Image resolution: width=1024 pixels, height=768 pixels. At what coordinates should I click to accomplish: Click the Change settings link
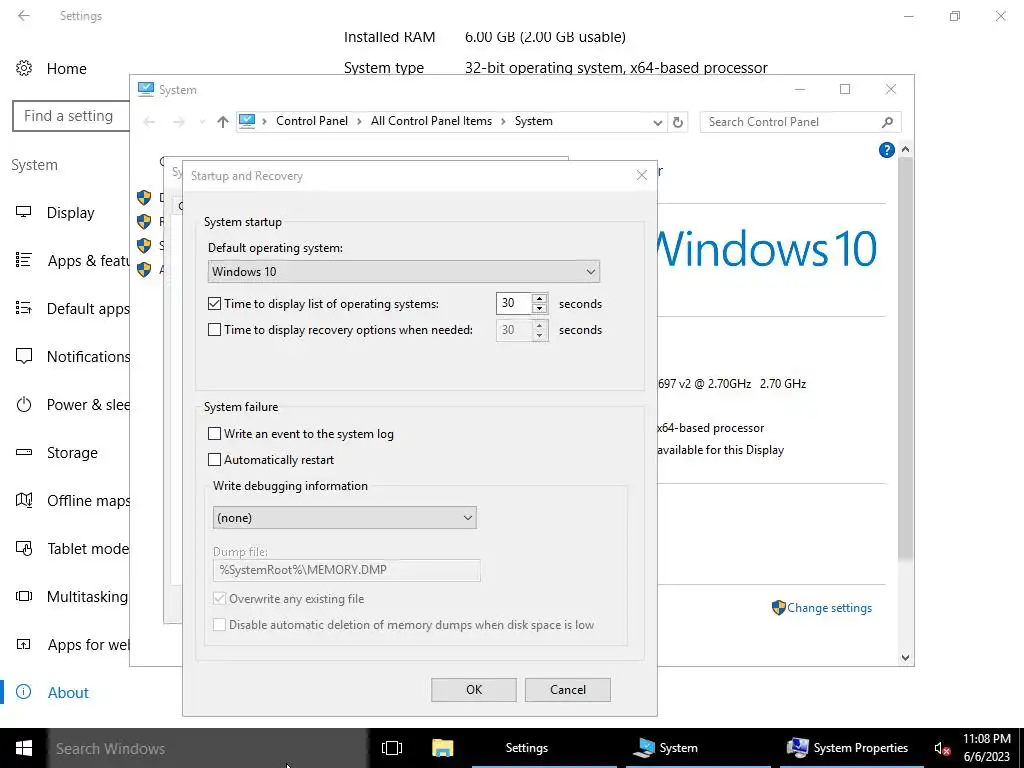(x=829, y=608)
